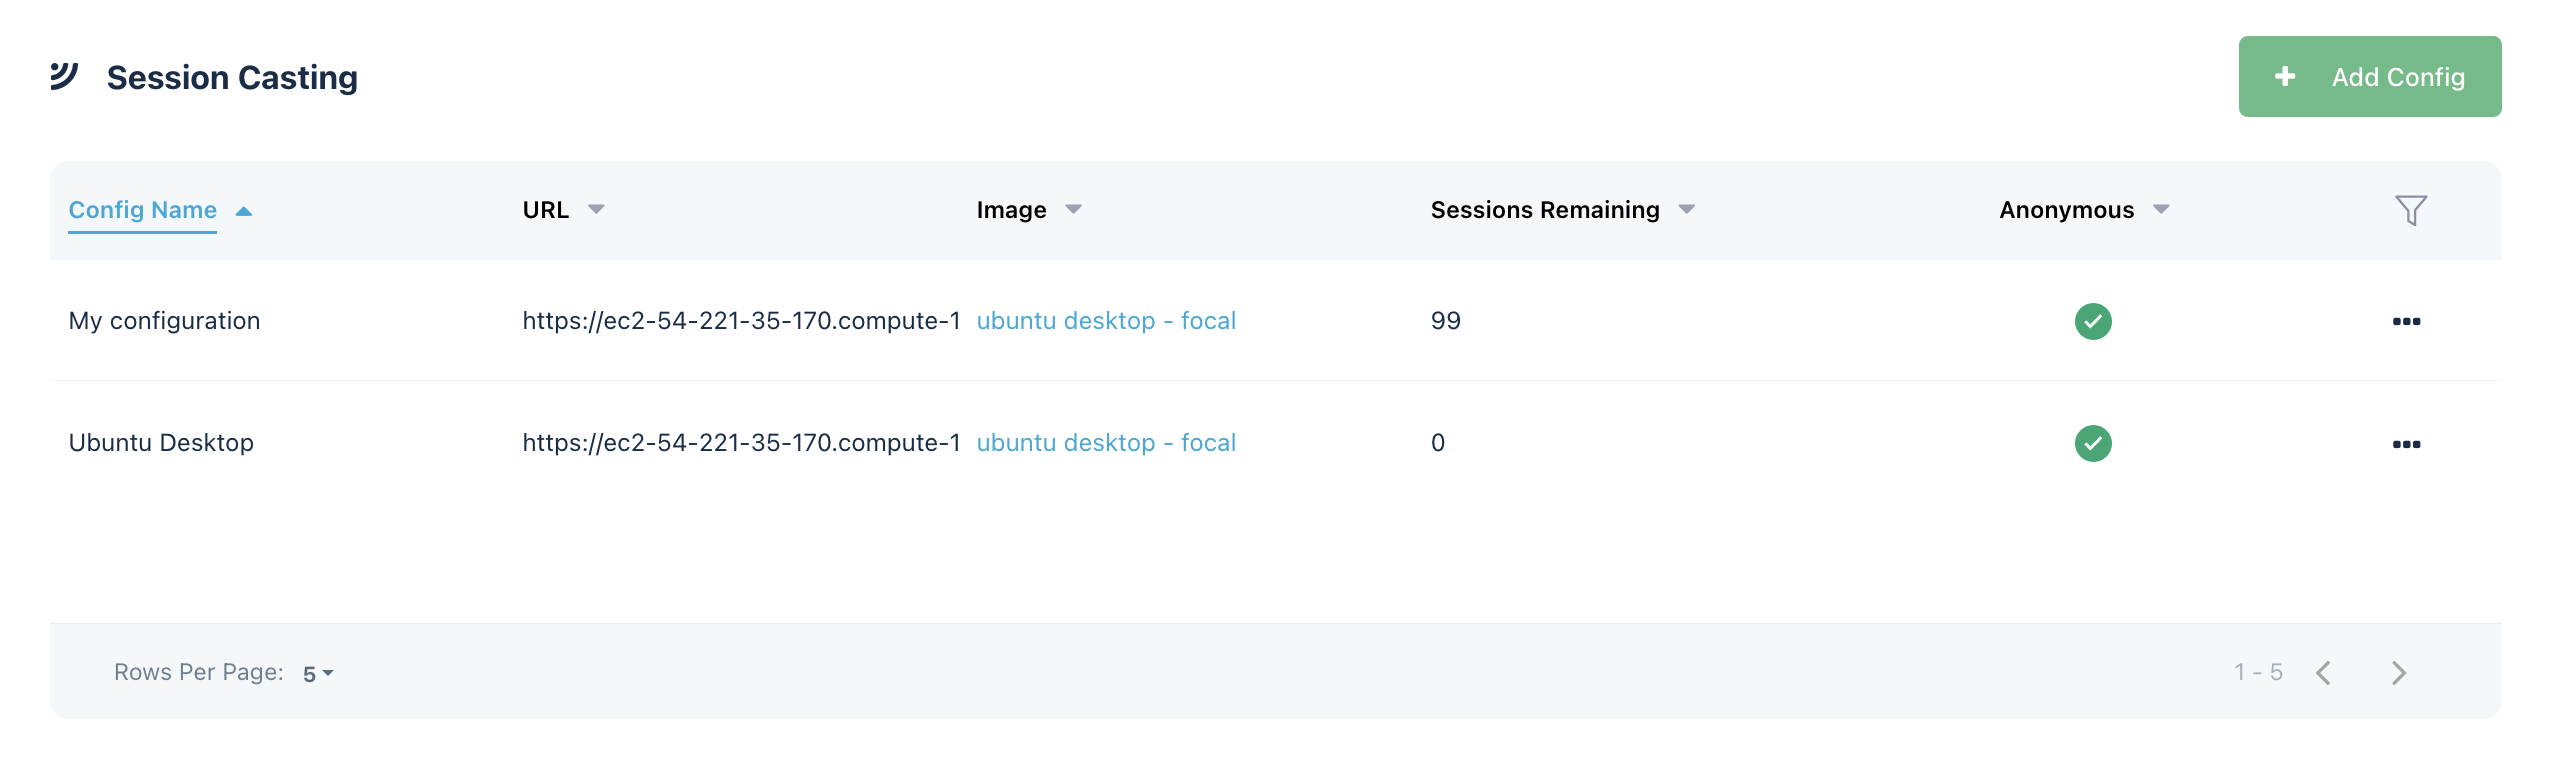This screenshot has height=770, width=2554.
Task: Sort by the Anonymous column header
Action: (2066, 210)
